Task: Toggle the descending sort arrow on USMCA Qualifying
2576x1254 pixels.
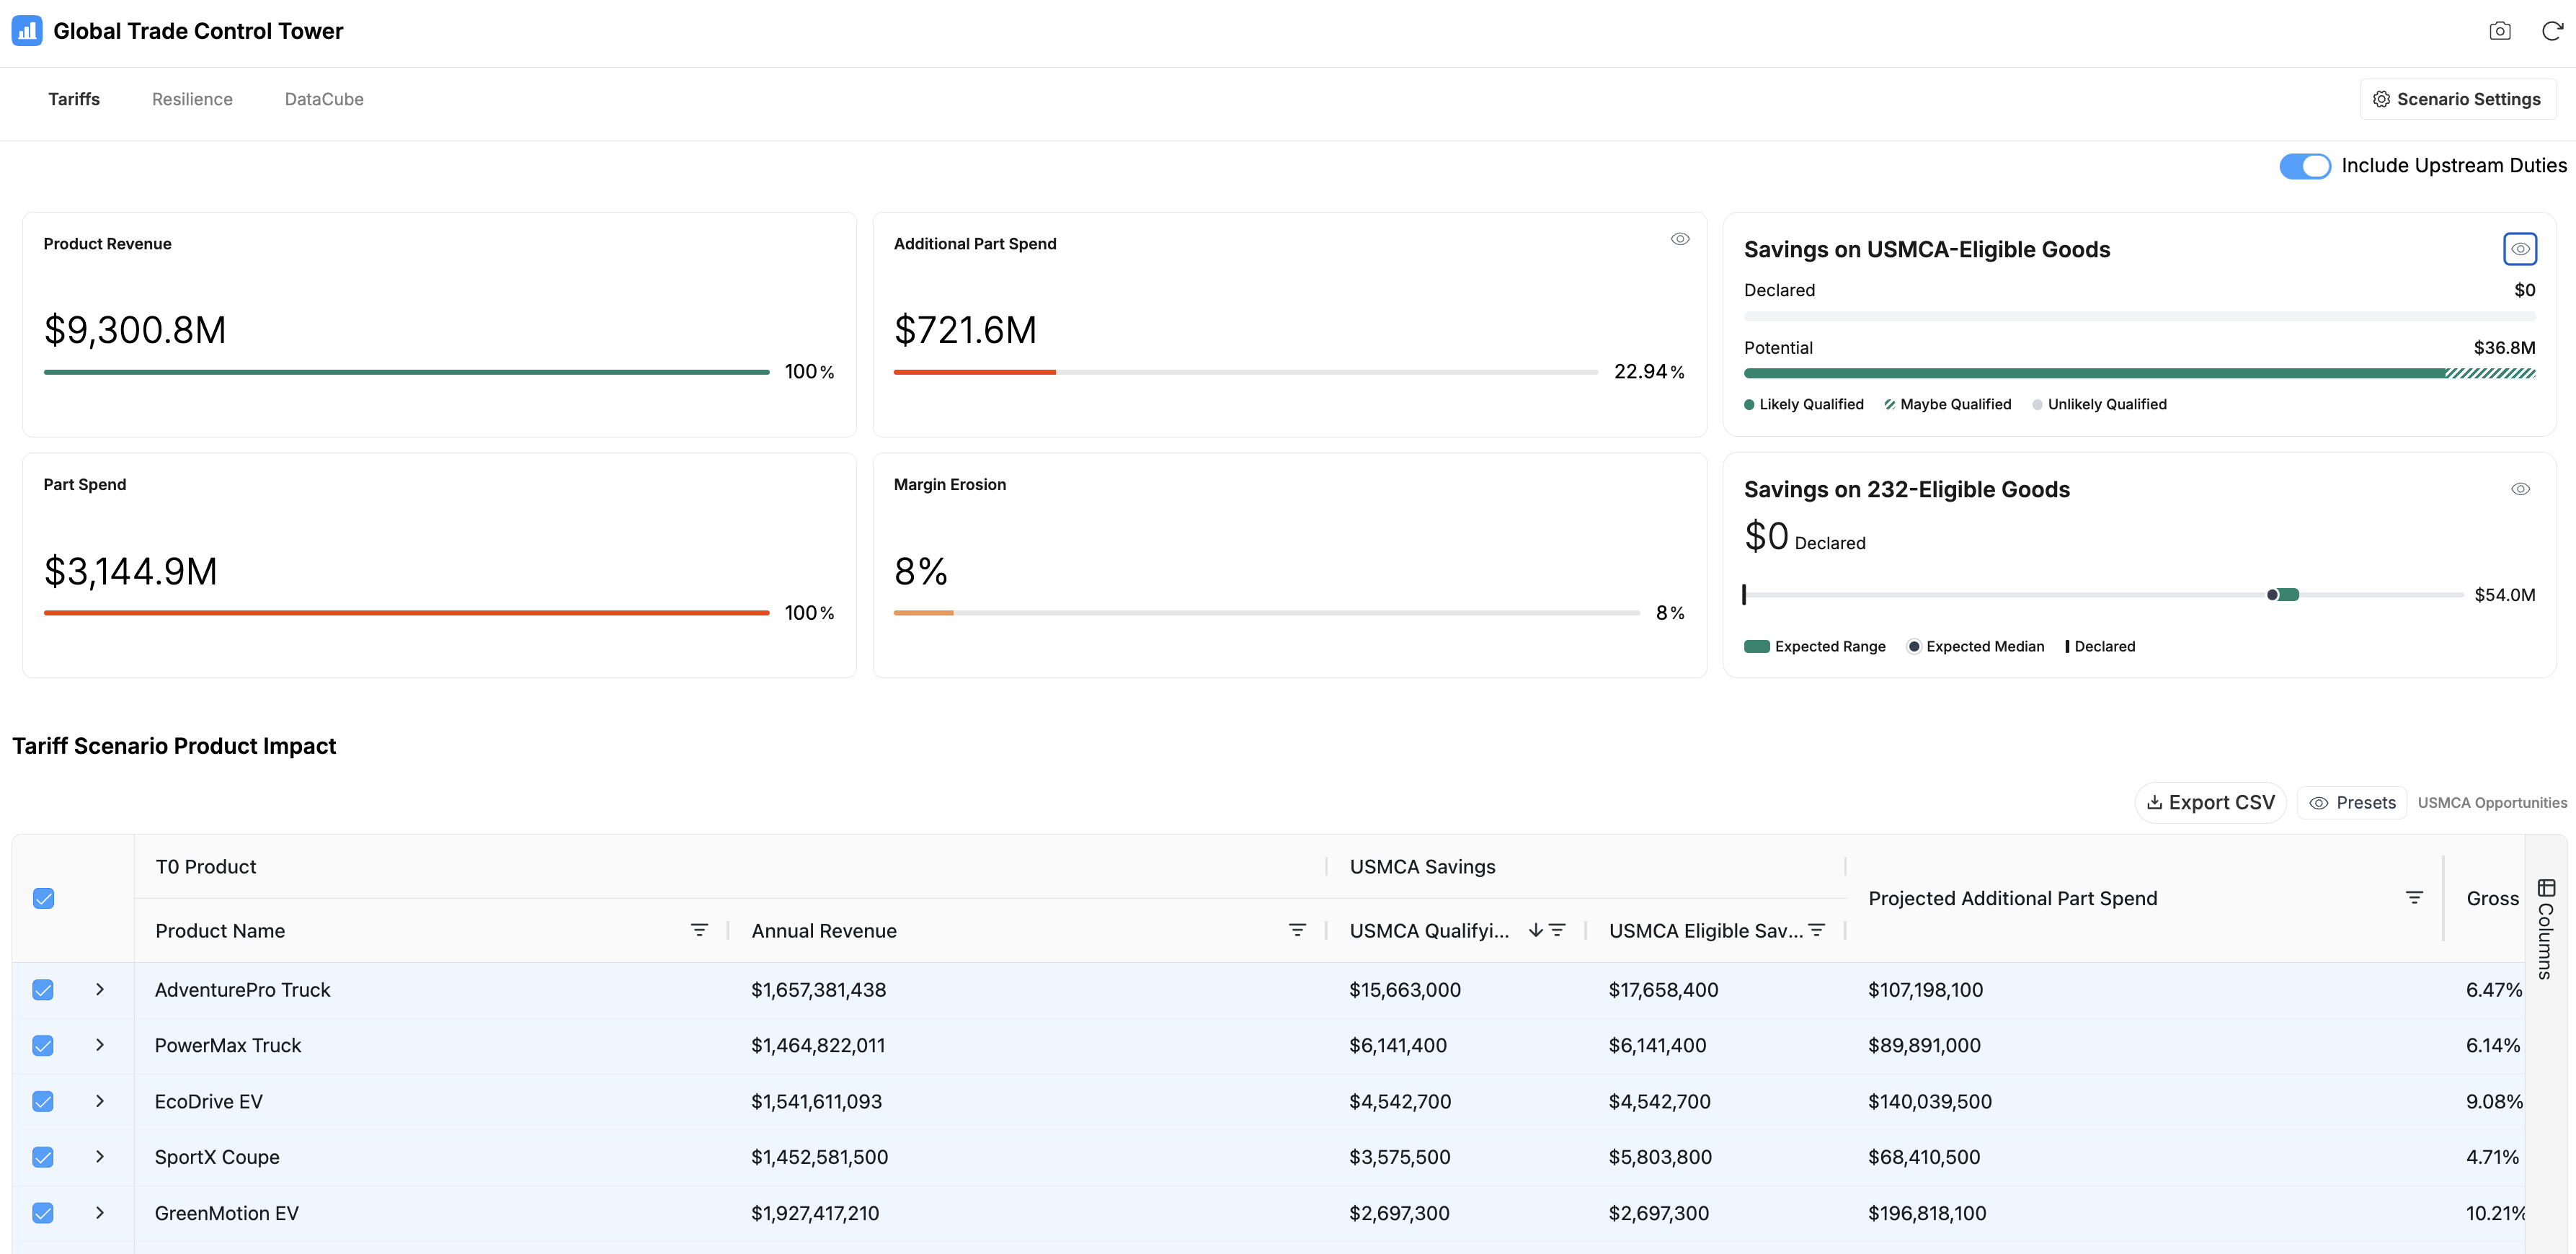Action: [1535, 930]
